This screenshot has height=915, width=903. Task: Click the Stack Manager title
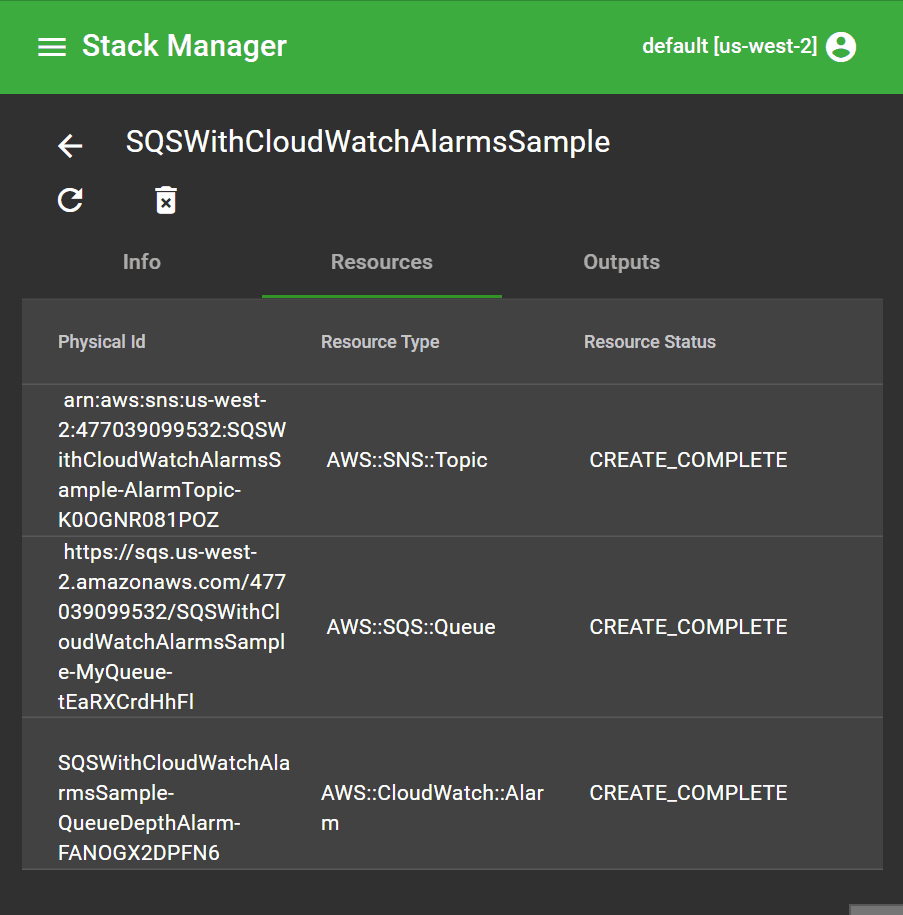184,46
